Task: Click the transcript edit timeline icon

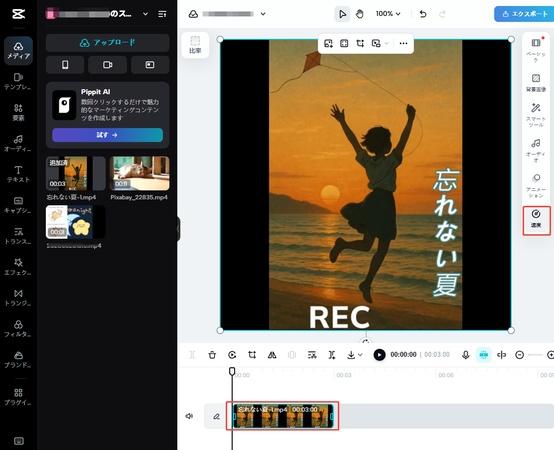Action: point(312,355)
